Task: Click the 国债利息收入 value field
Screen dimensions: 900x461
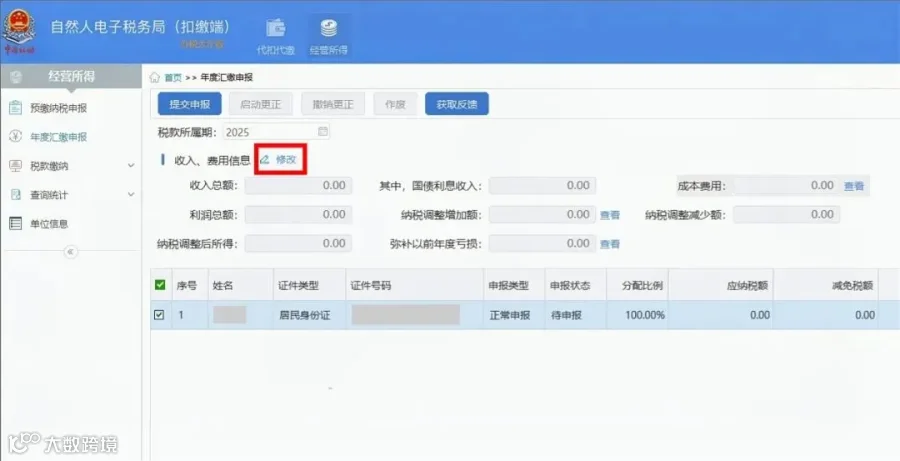Action: click(x=542, y=185)
